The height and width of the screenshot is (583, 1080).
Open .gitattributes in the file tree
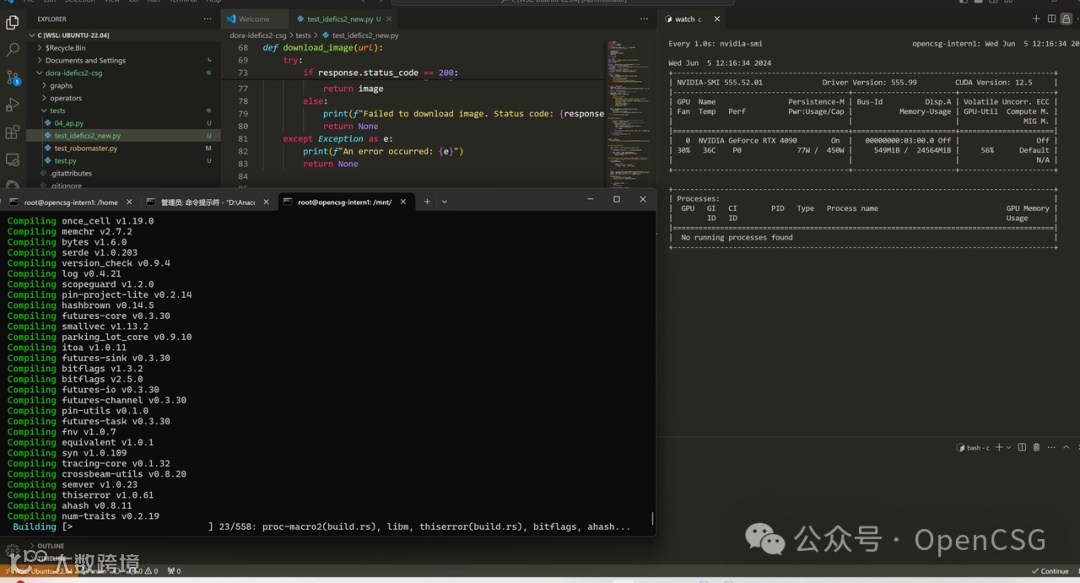tap(71, 173)
